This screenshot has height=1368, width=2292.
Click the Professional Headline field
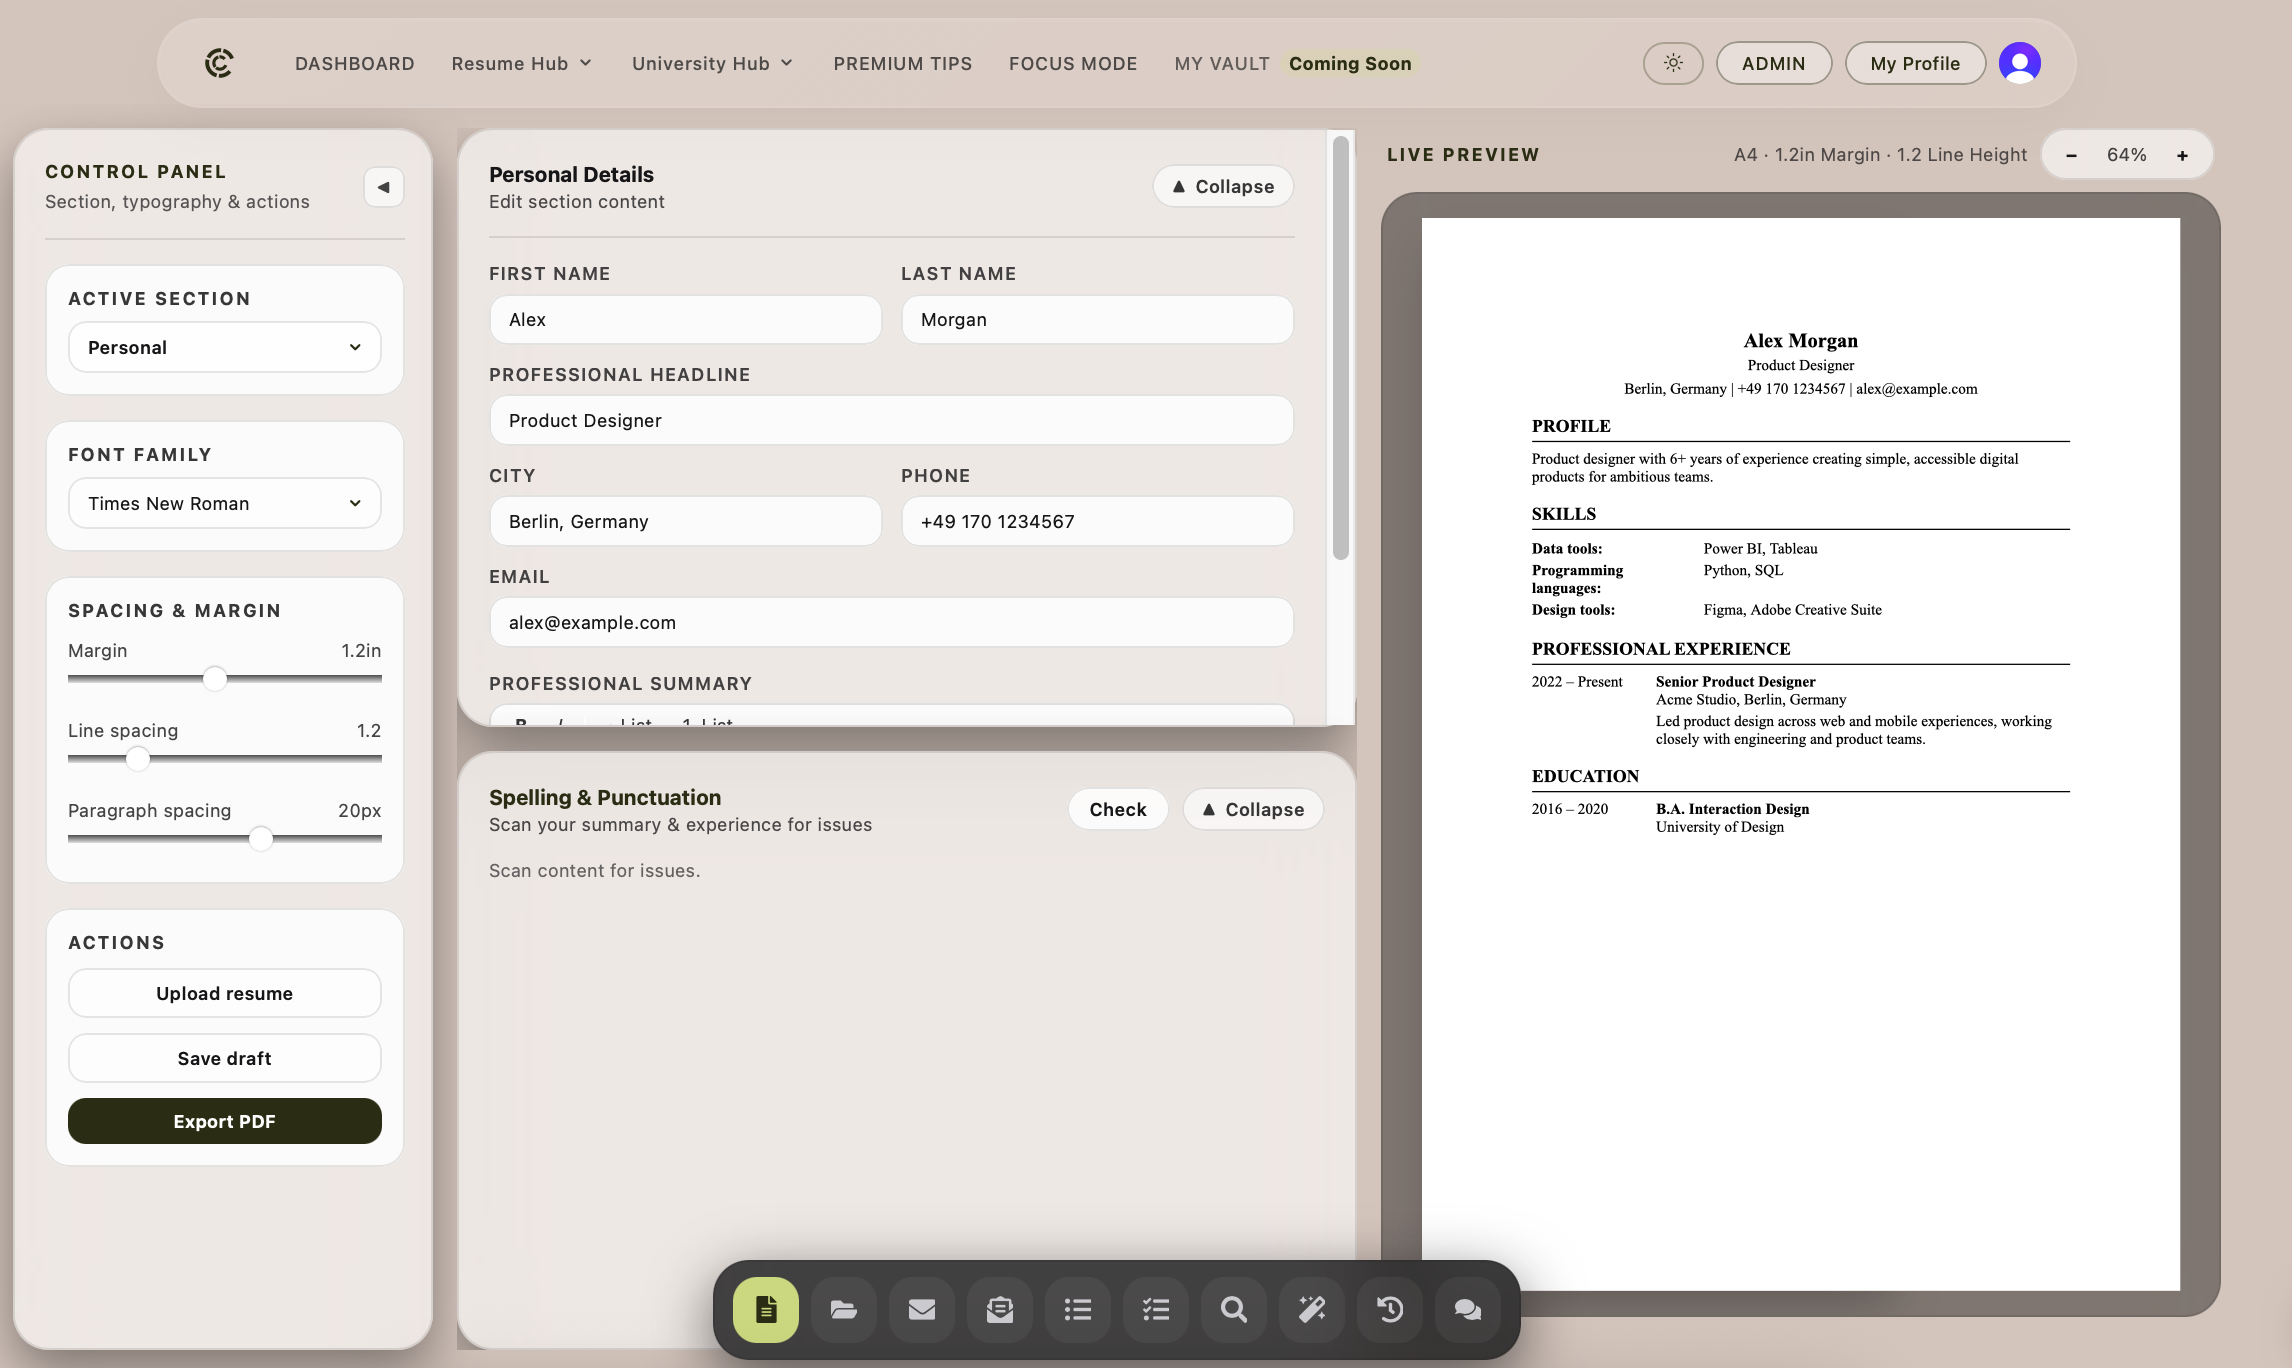[x=892, y=420]
